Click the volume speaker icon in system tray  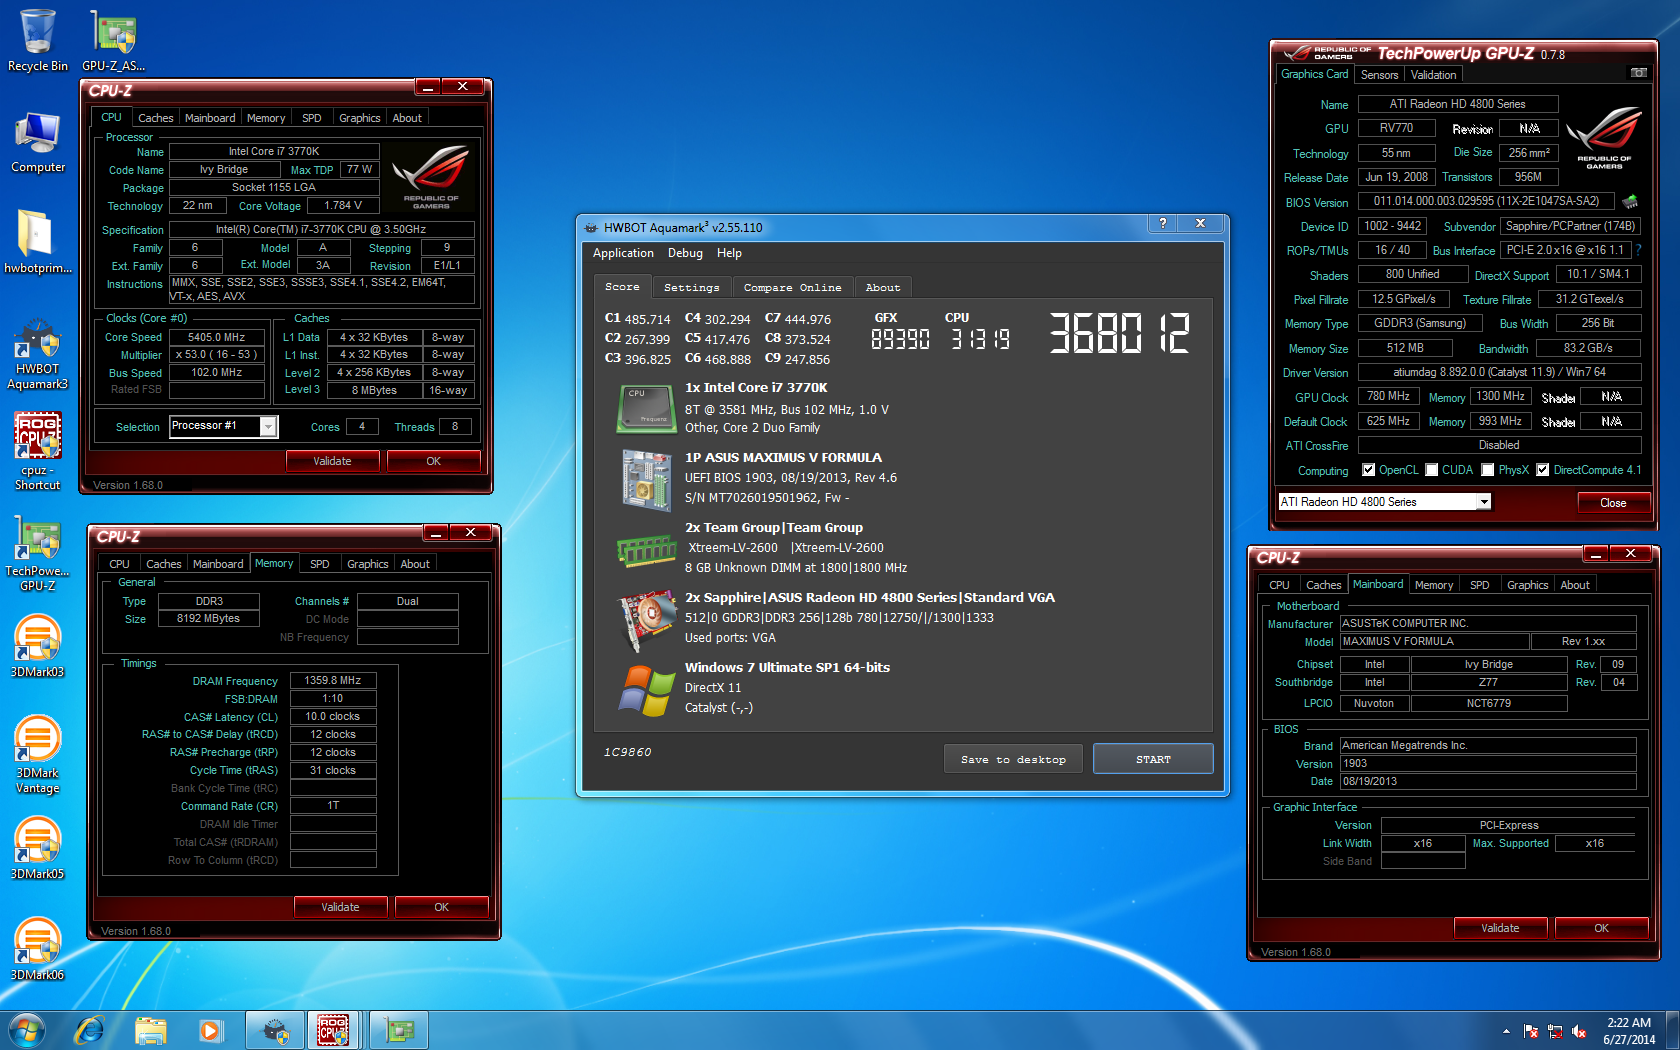point(1579,1031)
